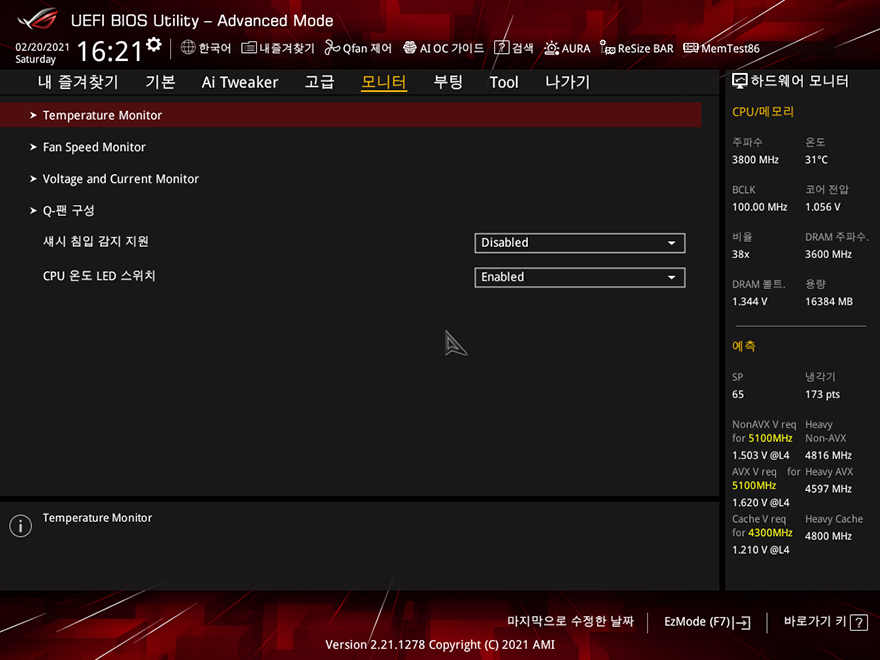The image size is (880, 660).
Task: Click the 16:21 clock display
Action: pyautogui.click(x=109, y=52)
